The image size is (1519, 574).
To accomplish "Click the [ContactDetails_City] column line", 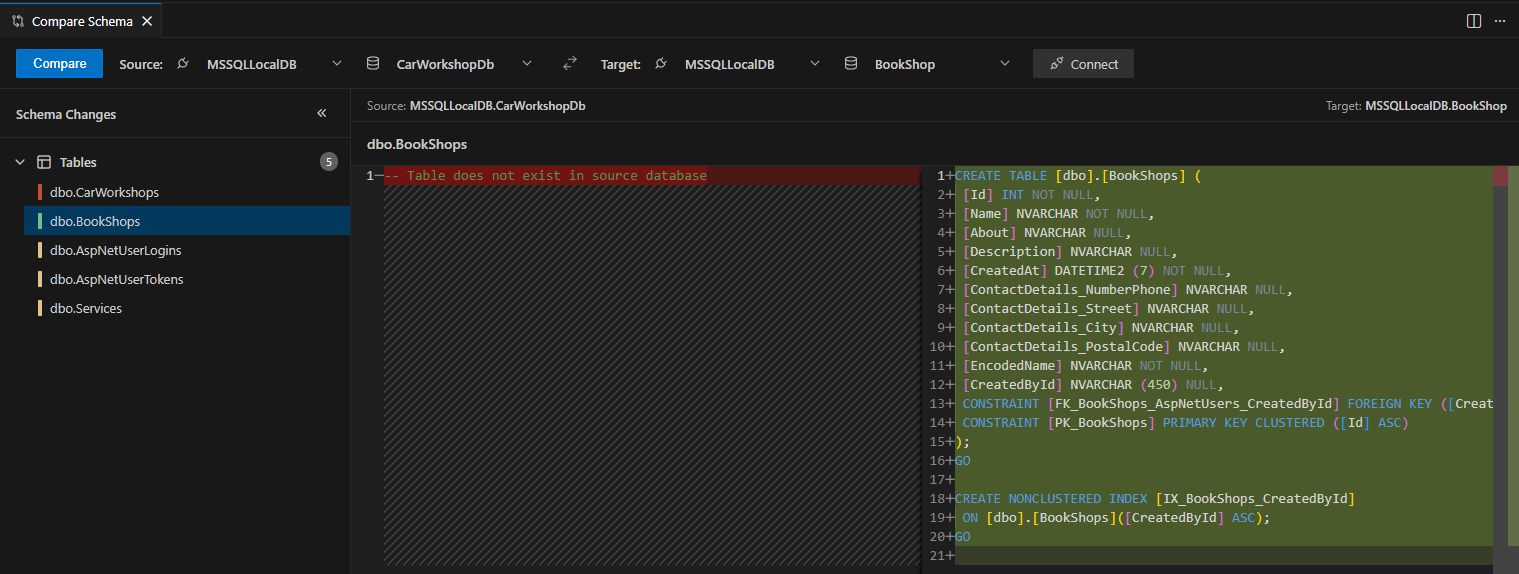I will click(1100, 328).
